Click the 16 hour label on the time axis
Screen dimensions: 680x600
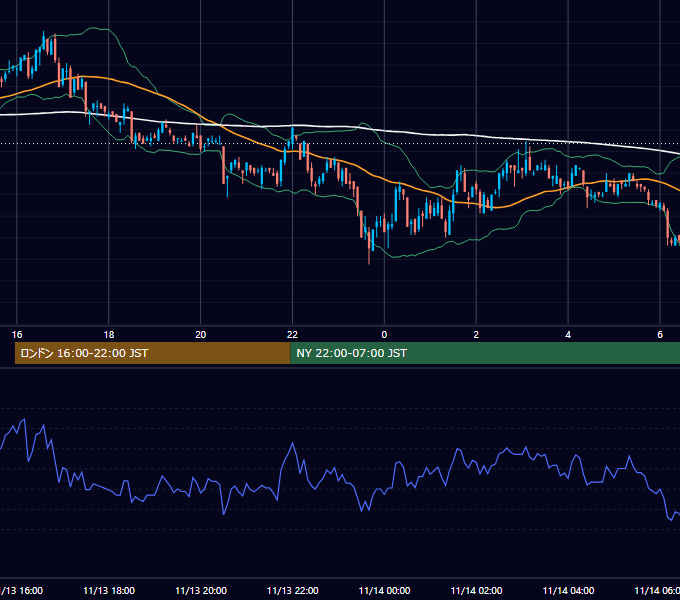(x=17, y=335)
